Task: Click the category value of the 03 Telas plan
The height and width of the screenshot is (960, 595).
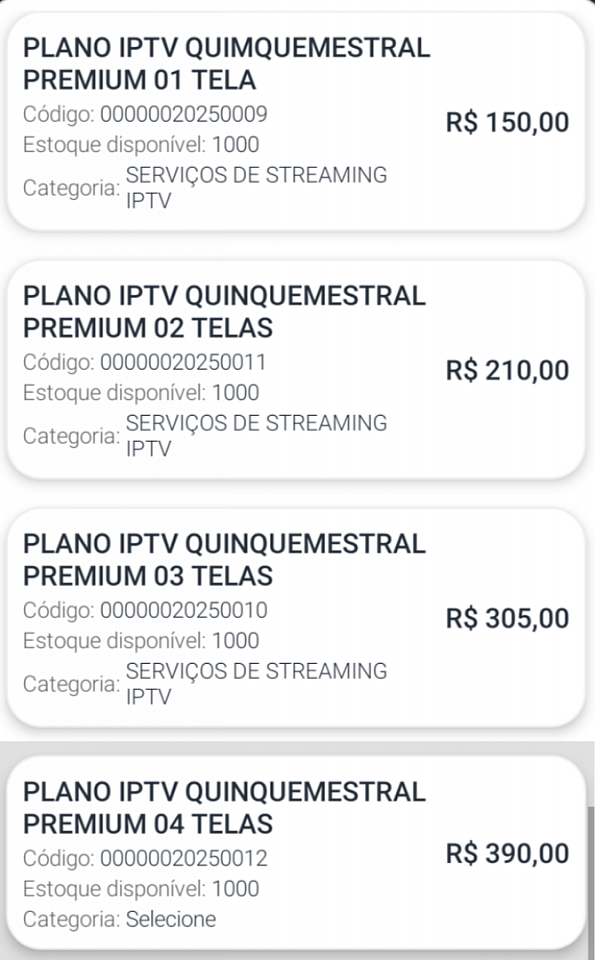Action: click(x=256, y=683)
